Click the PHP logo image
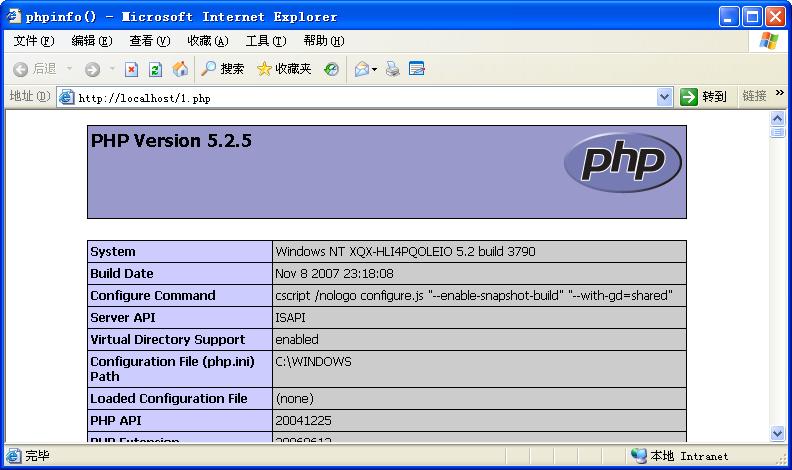Viewport: 792px width, 470px height. click(623, 162)
